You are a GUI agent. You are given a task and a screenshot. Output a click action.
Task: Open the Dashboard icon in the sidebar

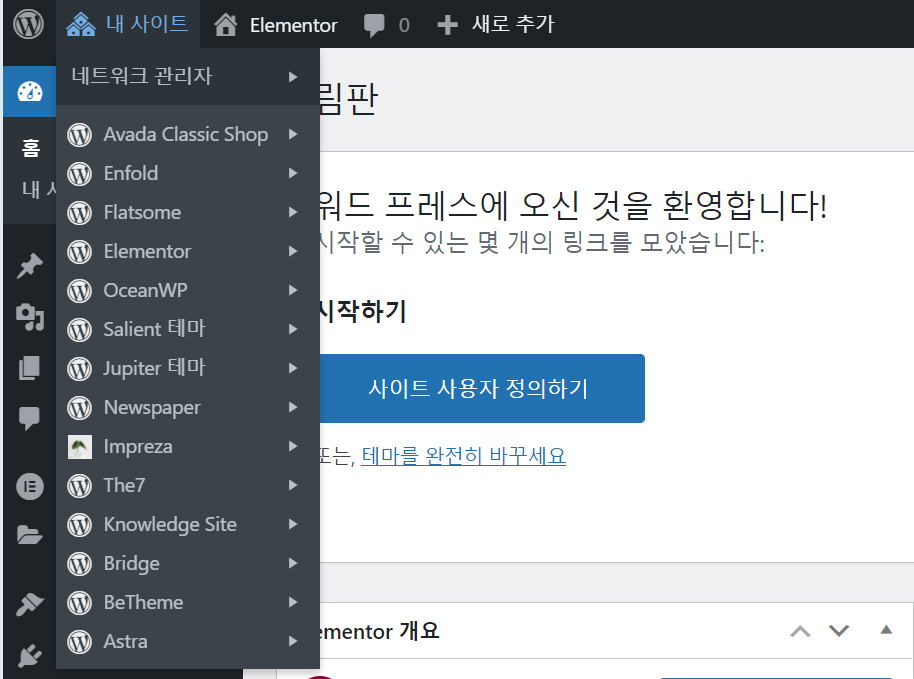[28, 91]
